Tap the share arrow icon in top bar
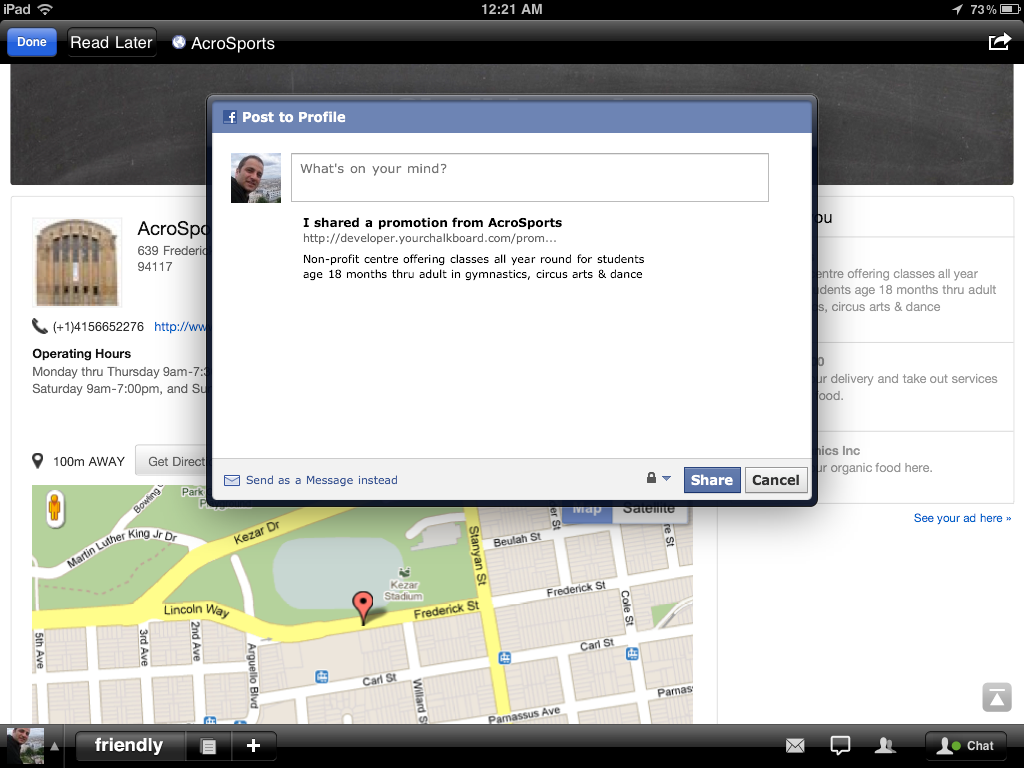 [999, 42]
